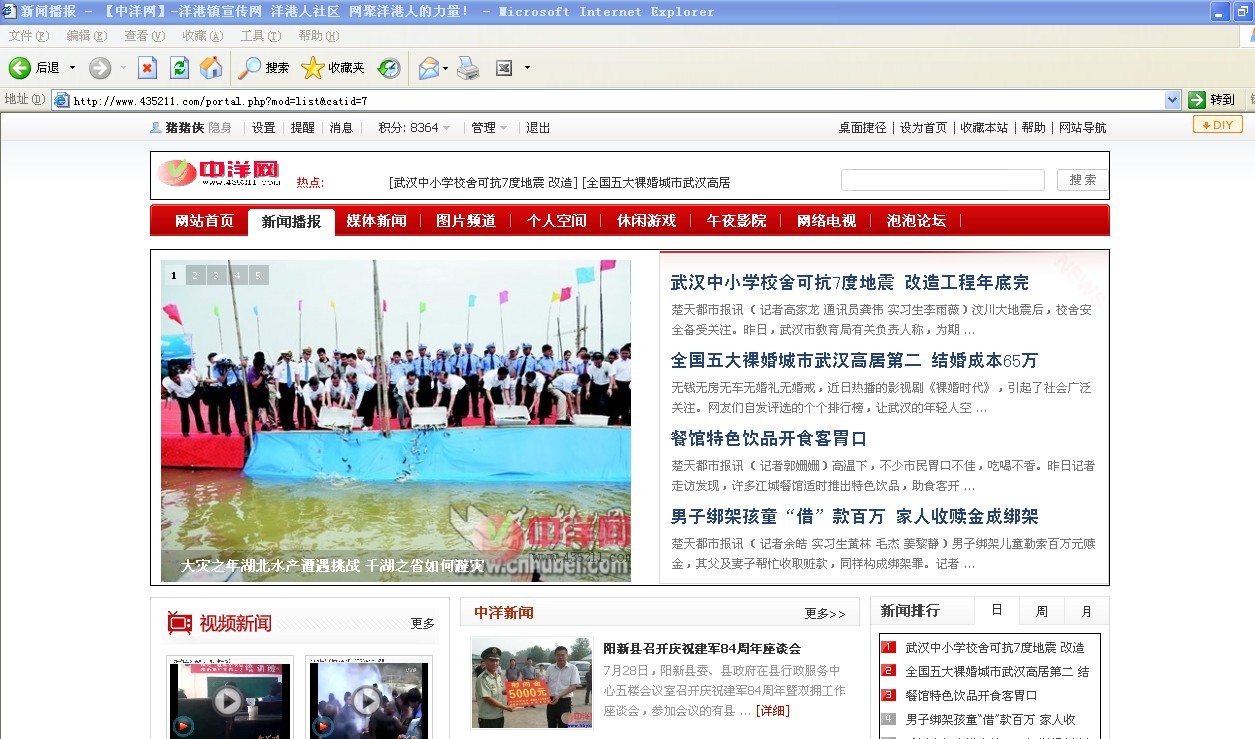Open the 媒体新闻 navigation tab
Viewport: 1255px width, 739px height.
[x=376, y=221]
